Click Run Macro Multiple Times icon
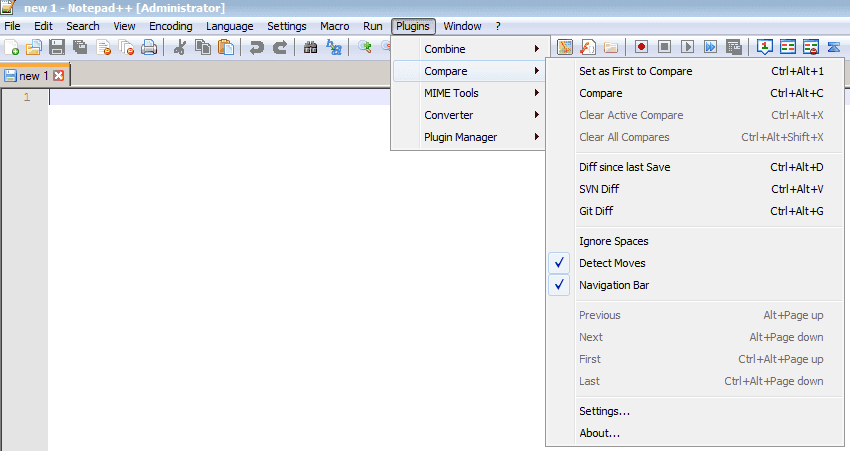Viewport: 850px width, 451px height. click(x=710, y=47)
